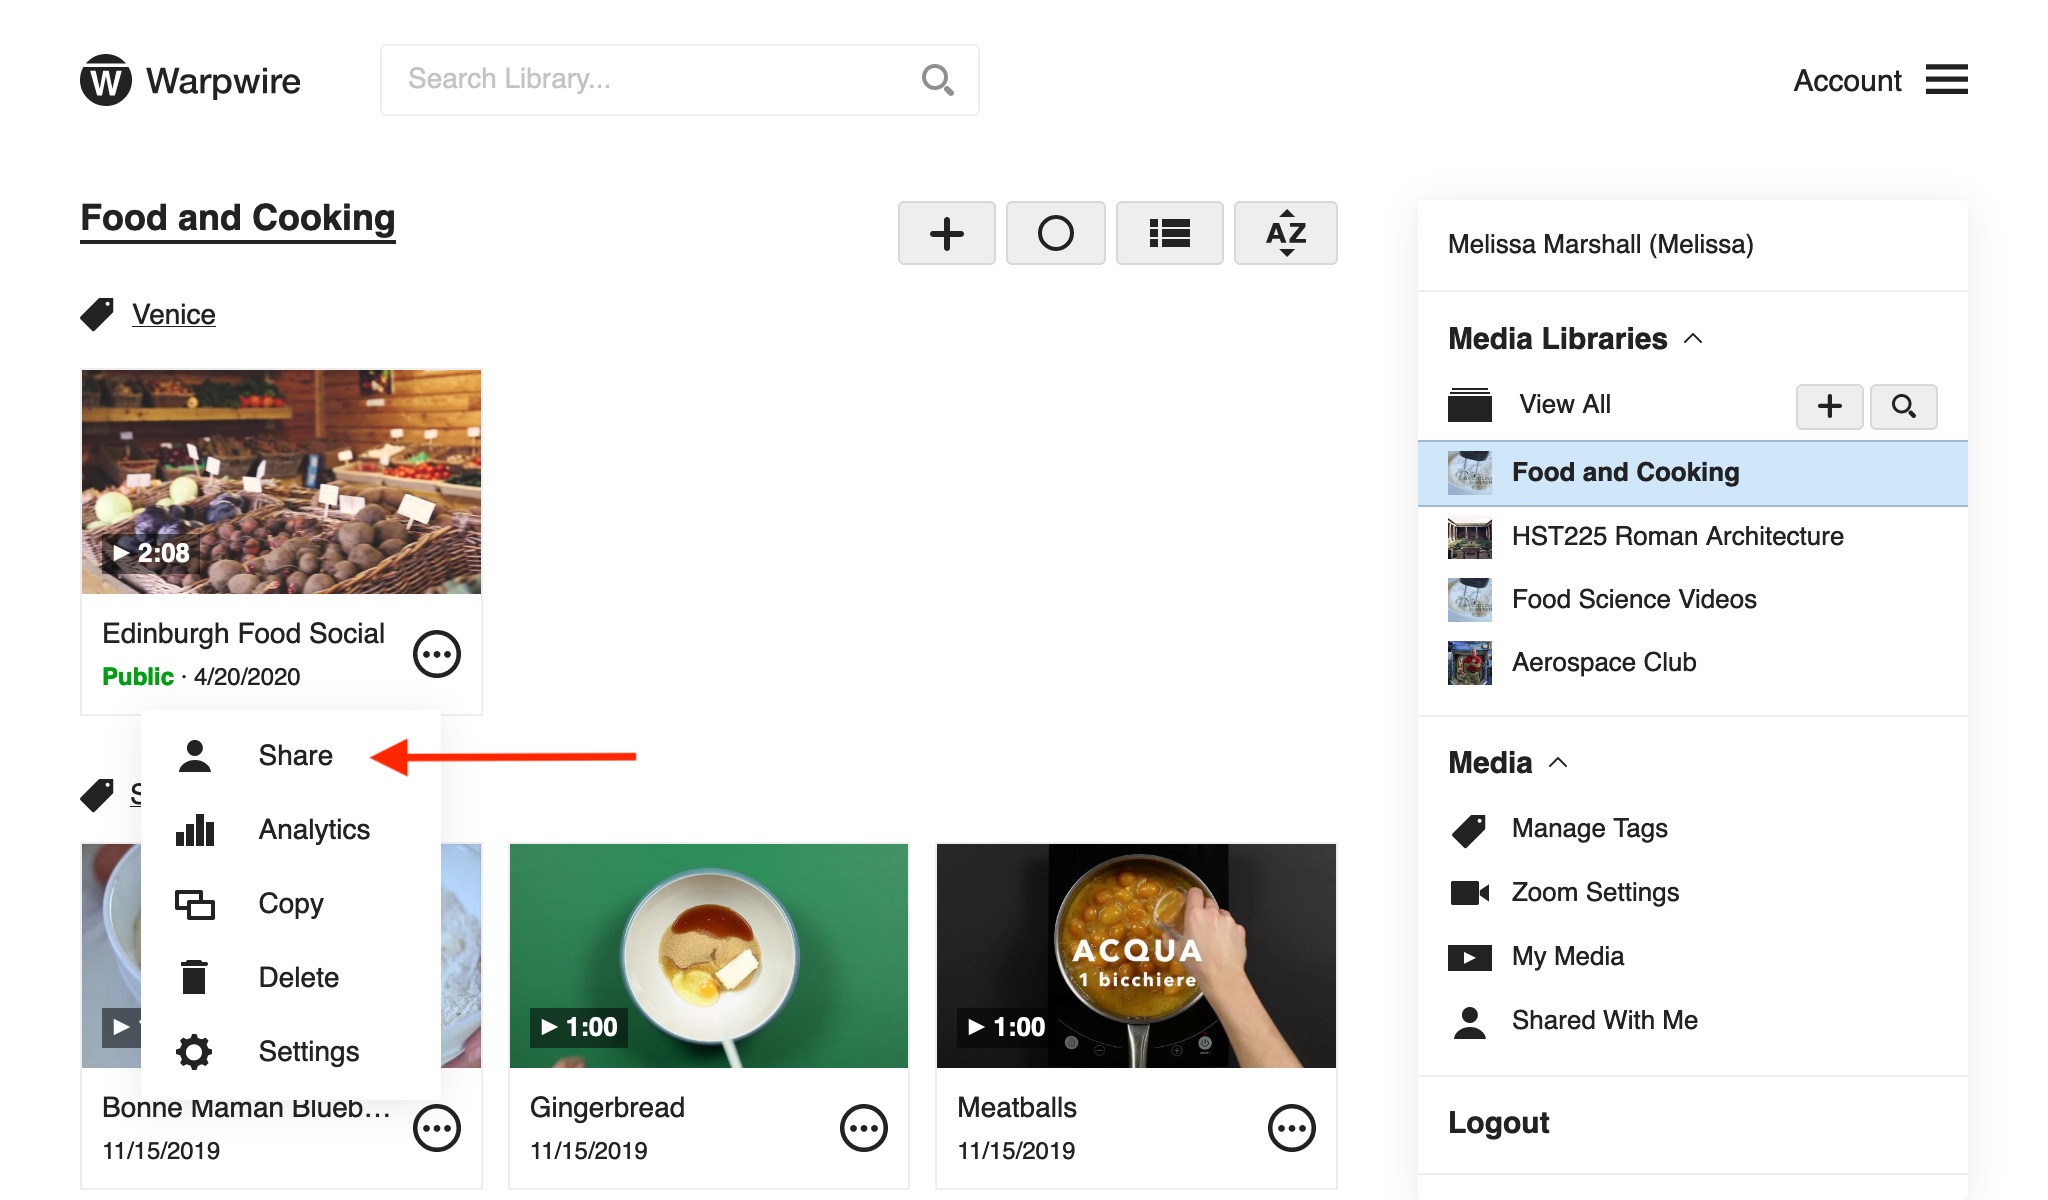Image resolution: width=2048 pixels, height=1200 pixels.
Task: Click the Analytics icon in dropdown
Action: [194, 829]
